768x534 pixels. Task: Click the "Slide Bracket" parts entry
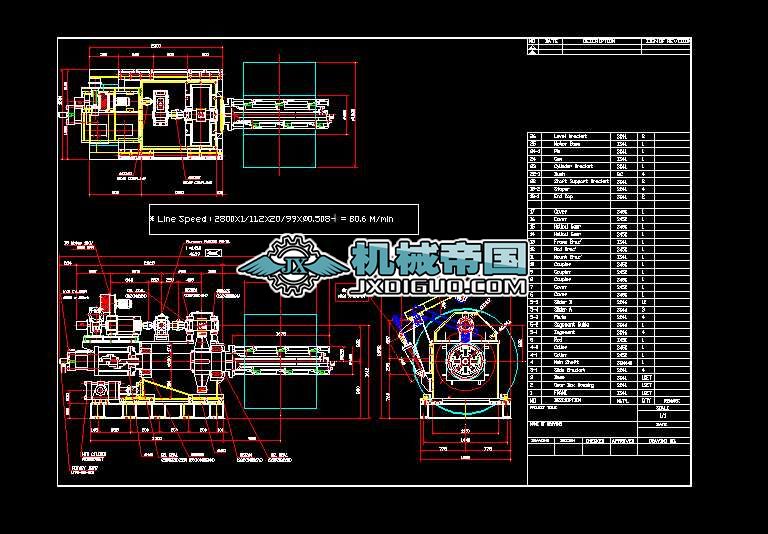click(x=609, y=370)
